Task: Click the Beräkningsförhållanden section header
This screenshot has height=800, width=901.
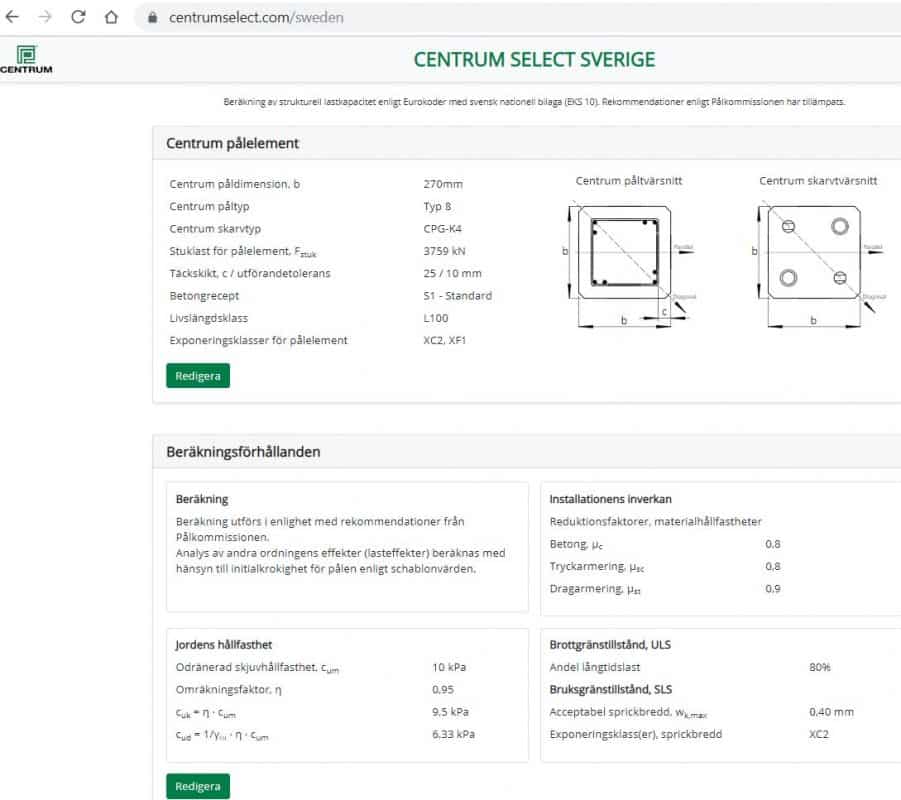Action: (243, 452)
